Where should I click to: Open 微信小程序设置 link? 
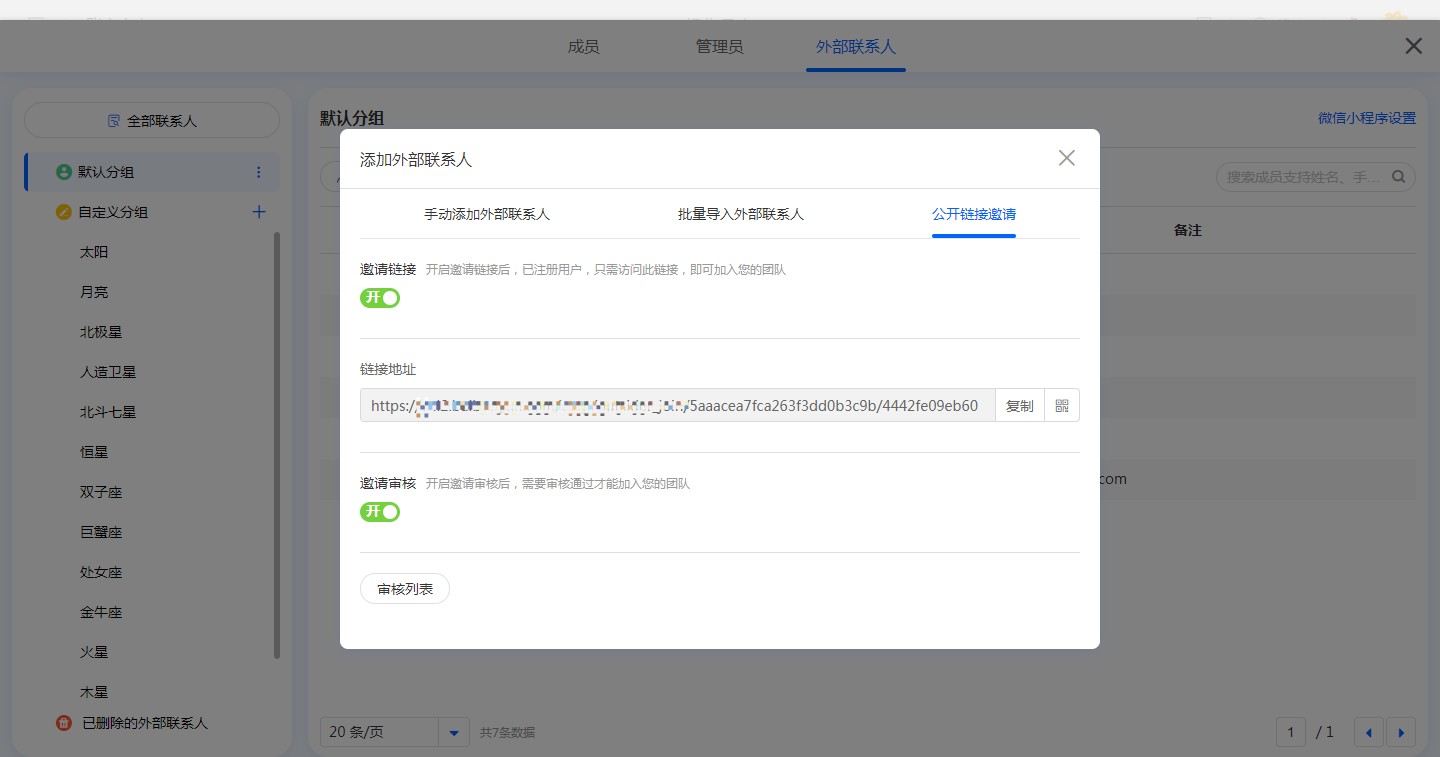[x=1366, y=118]
